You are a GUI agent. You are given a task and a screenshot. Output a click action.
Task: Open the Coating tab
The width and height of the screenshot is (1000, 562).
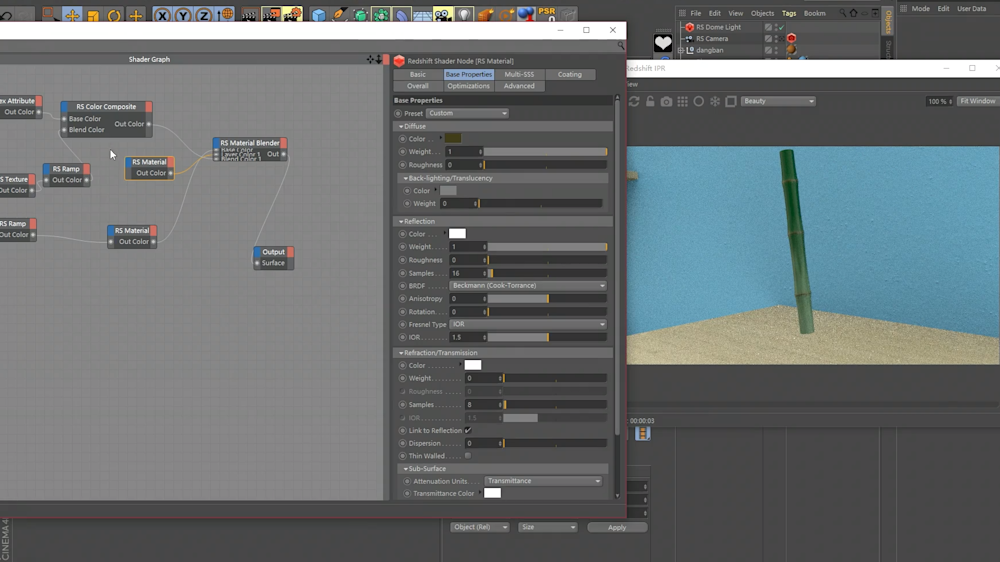[569, 74]
